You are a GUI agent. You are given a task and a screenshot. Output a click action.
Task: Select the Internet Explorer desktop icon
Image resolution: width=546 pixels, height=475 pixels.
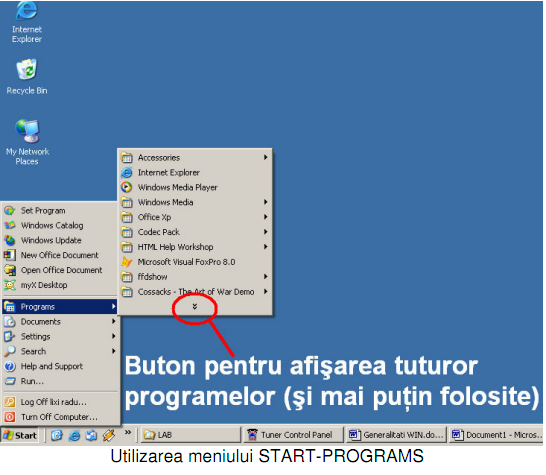click(x=26, y=22)
